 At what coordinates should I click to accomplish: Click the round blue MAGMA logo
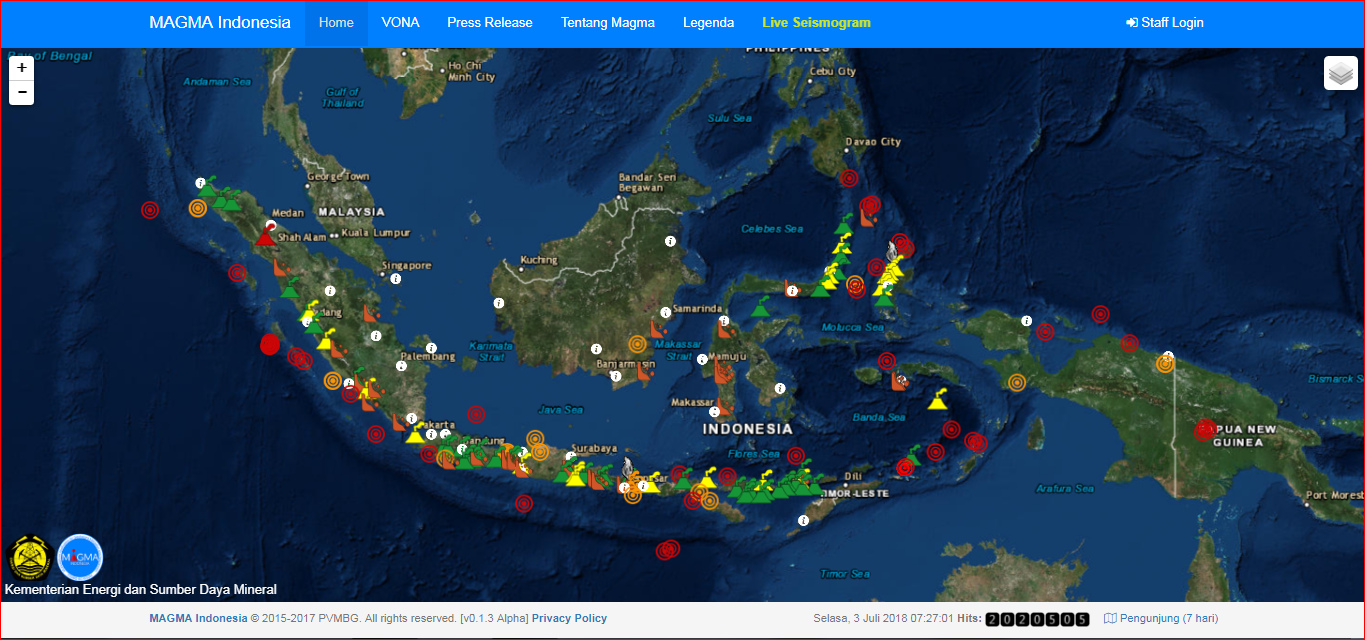coord(80,557)
